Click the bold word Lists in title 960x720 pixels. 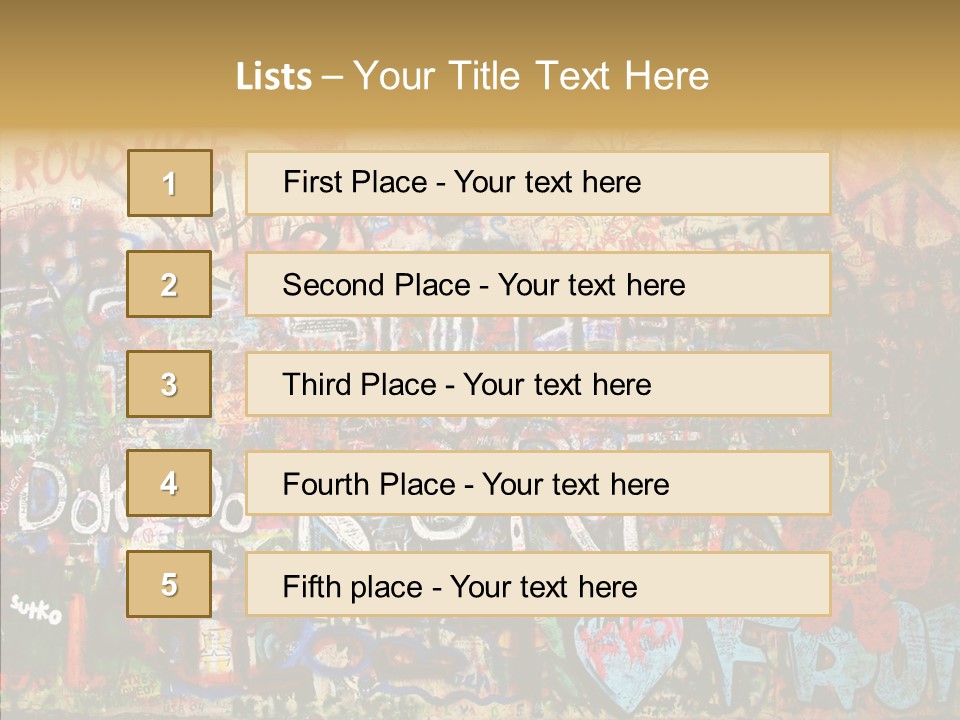pos(274,76)
